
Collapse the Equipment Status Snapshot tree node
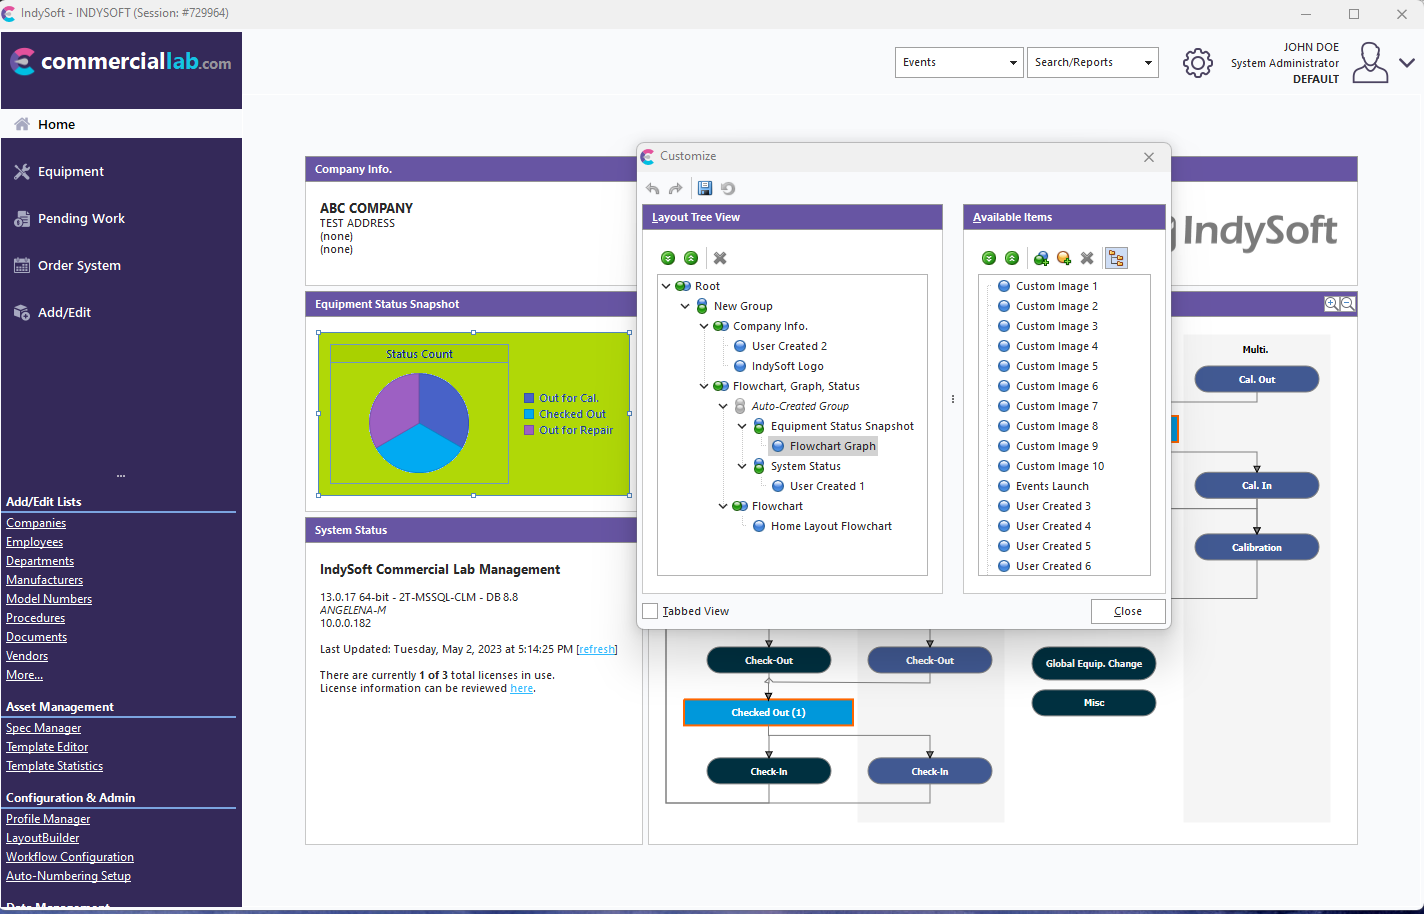click(x=742, y=426)
